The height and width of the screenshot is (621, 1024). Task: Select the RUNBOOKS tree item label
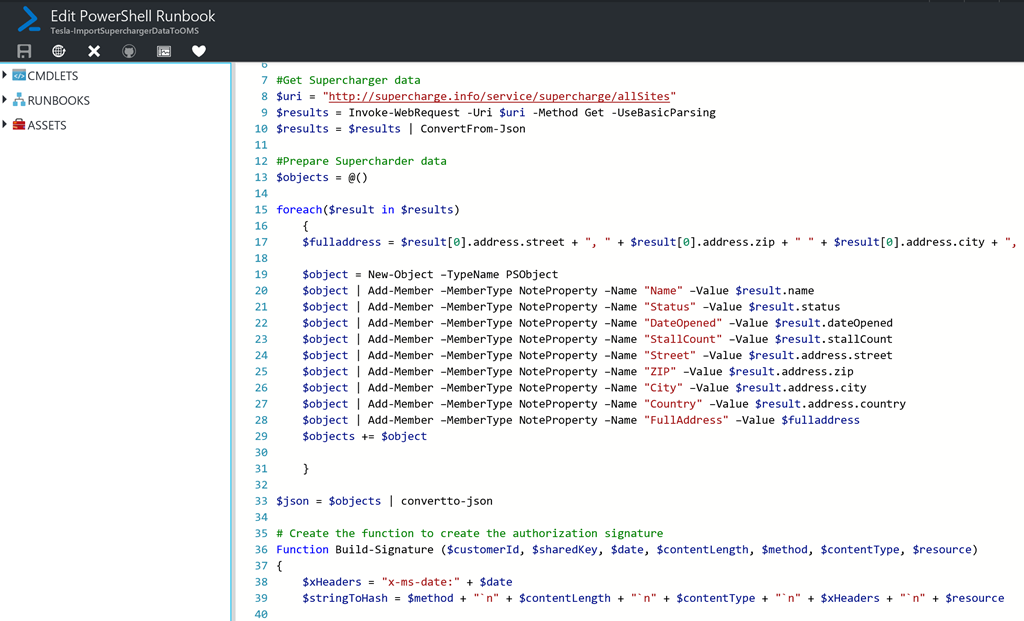(x=59, y=101)
